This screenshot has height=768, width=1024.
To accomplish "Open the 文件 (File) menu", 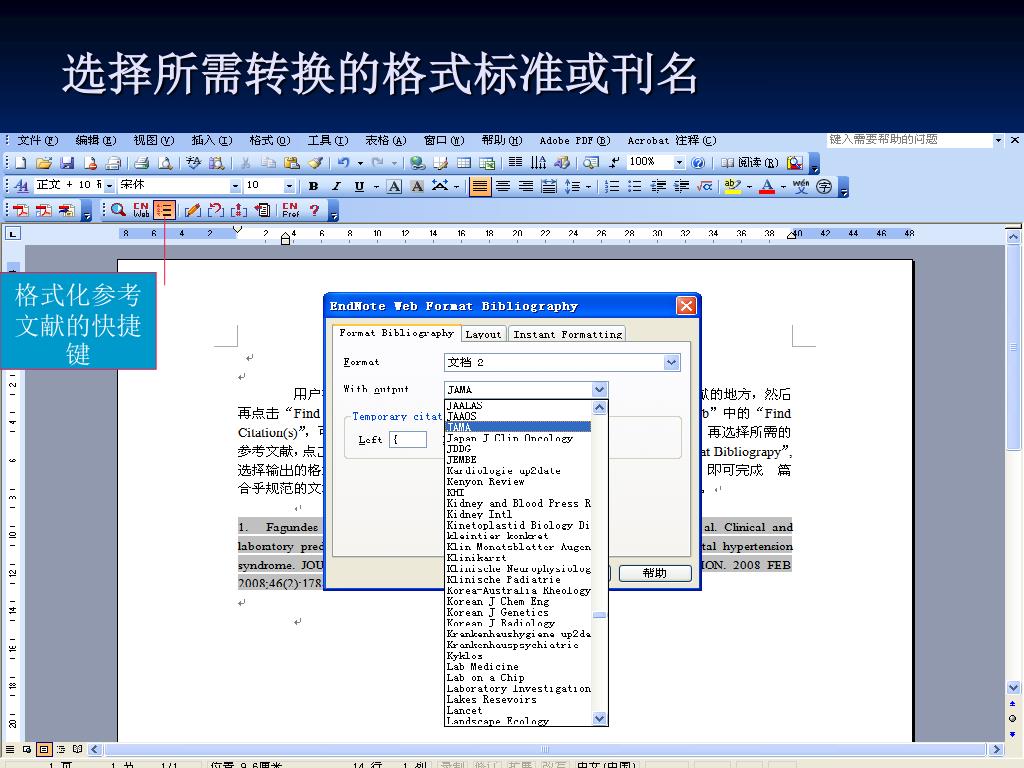I will pyautogui.click(x=37, y=140).
